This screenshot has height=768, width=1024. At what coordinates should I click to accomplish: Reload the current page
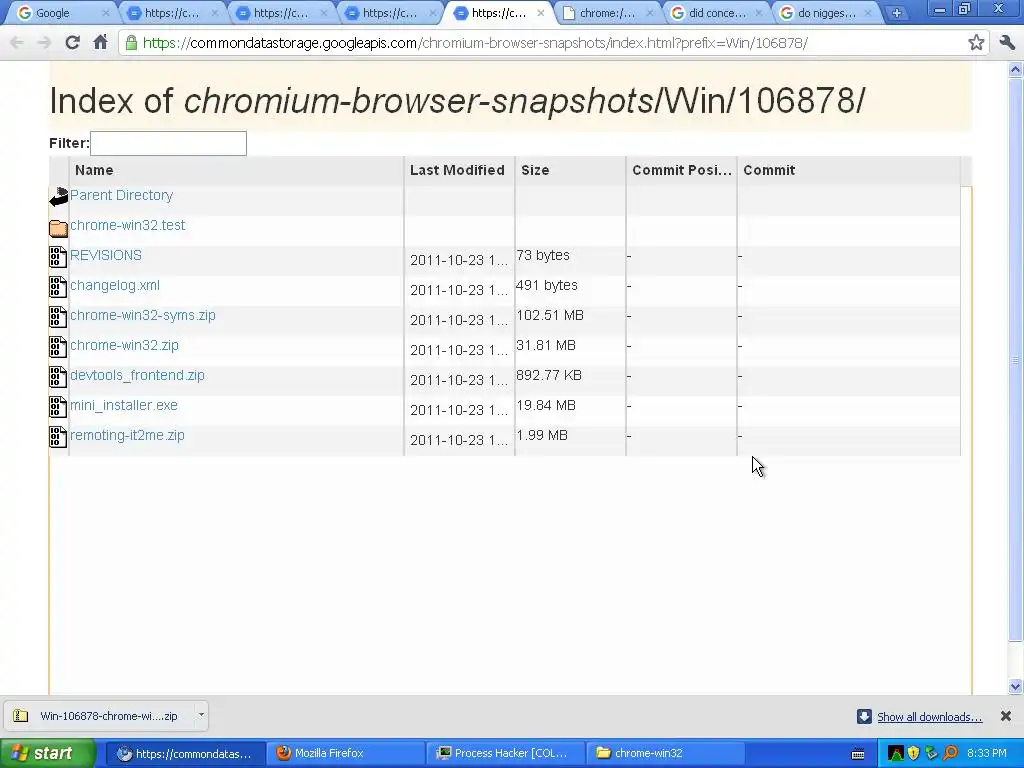click(72, 43)
